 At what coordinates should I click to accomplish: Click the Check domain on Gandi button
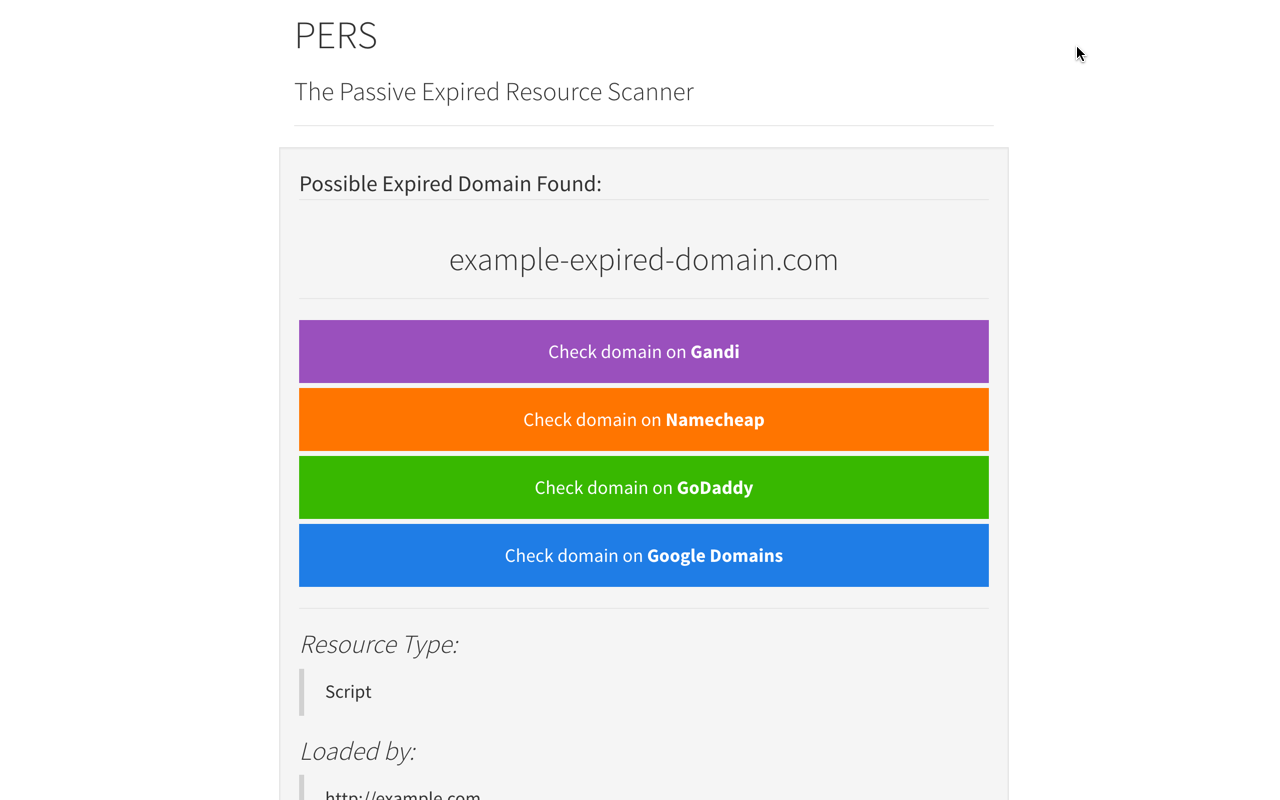(643, 351)
